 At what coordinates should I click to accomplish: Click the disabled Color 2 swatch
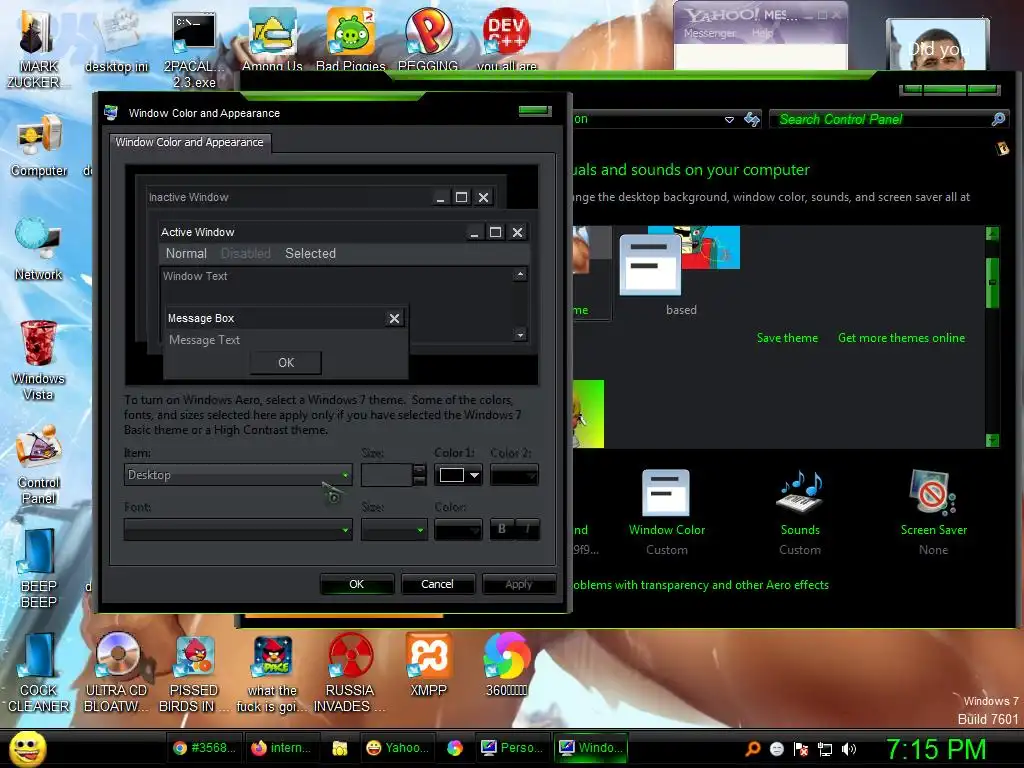tap(514, 475)
